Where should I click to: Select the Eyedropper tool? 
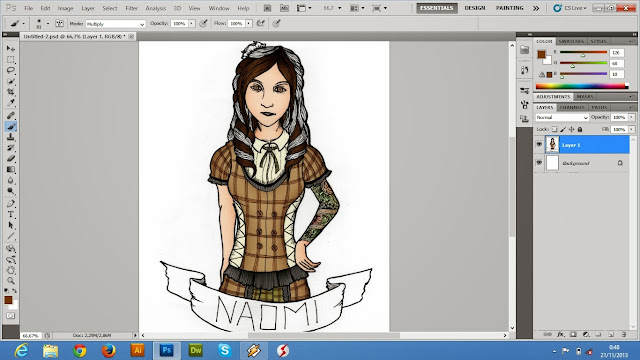click(11, 103)
